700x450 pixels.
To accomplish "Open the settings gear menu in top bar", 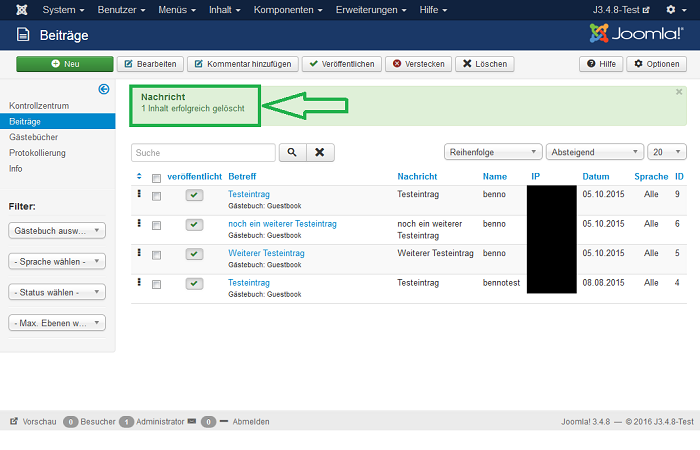I will [674, 9].
